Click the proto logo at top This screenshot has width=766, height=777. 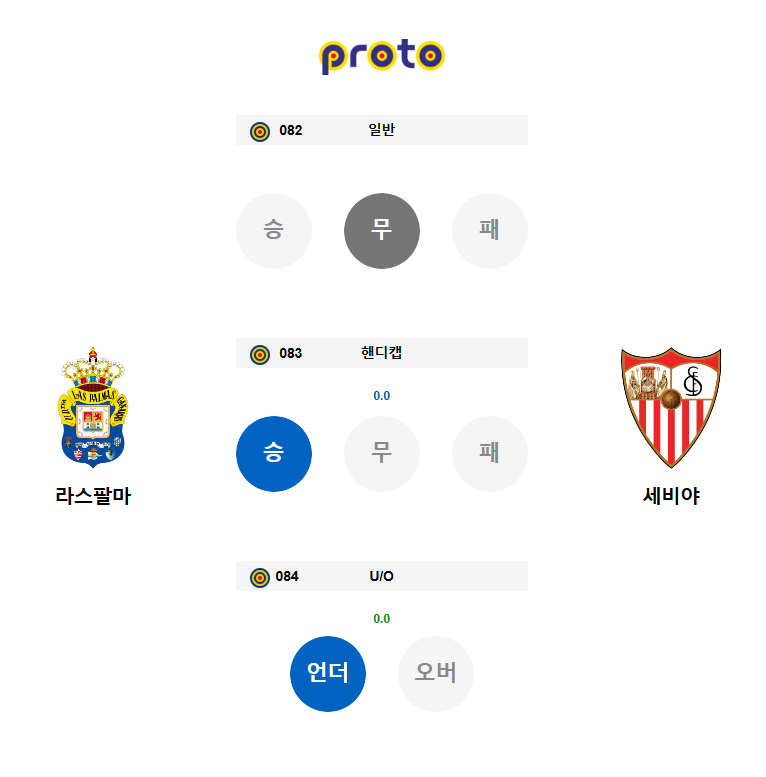click(382, 56)
